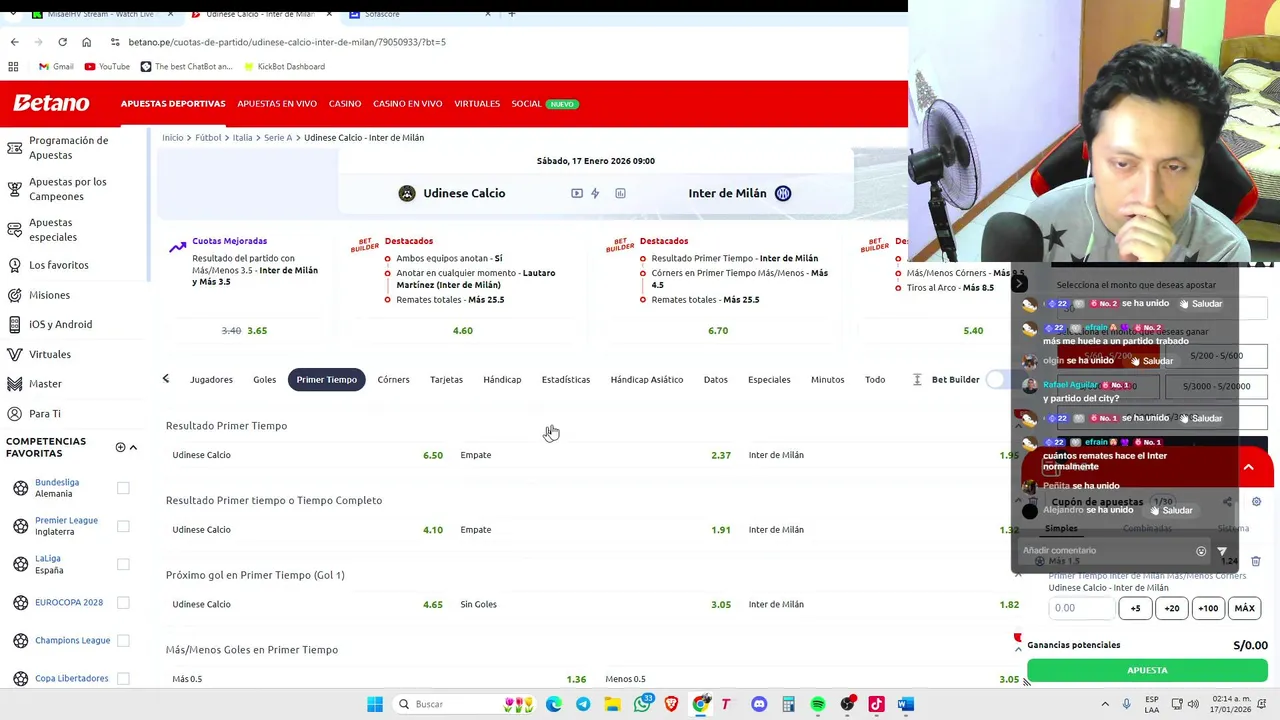Open Spotify from the taskbar
The height and width of the screenshot is (720, 1280).
point(818,704)
